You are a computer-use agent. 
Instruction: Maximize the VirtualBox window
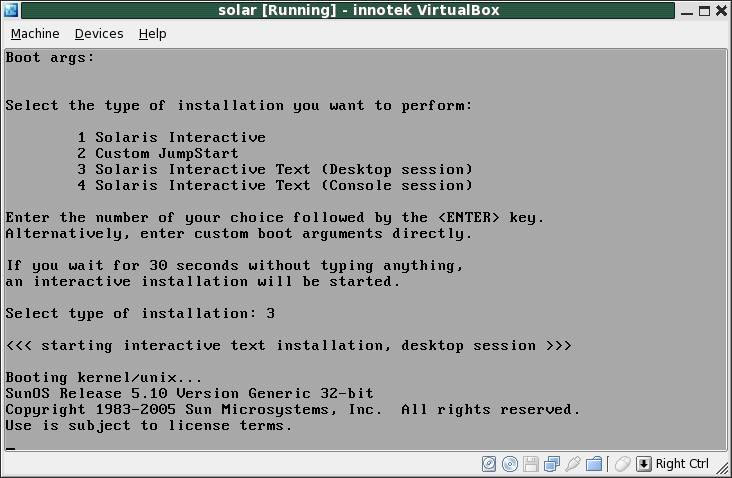click(x=701, y=10)
